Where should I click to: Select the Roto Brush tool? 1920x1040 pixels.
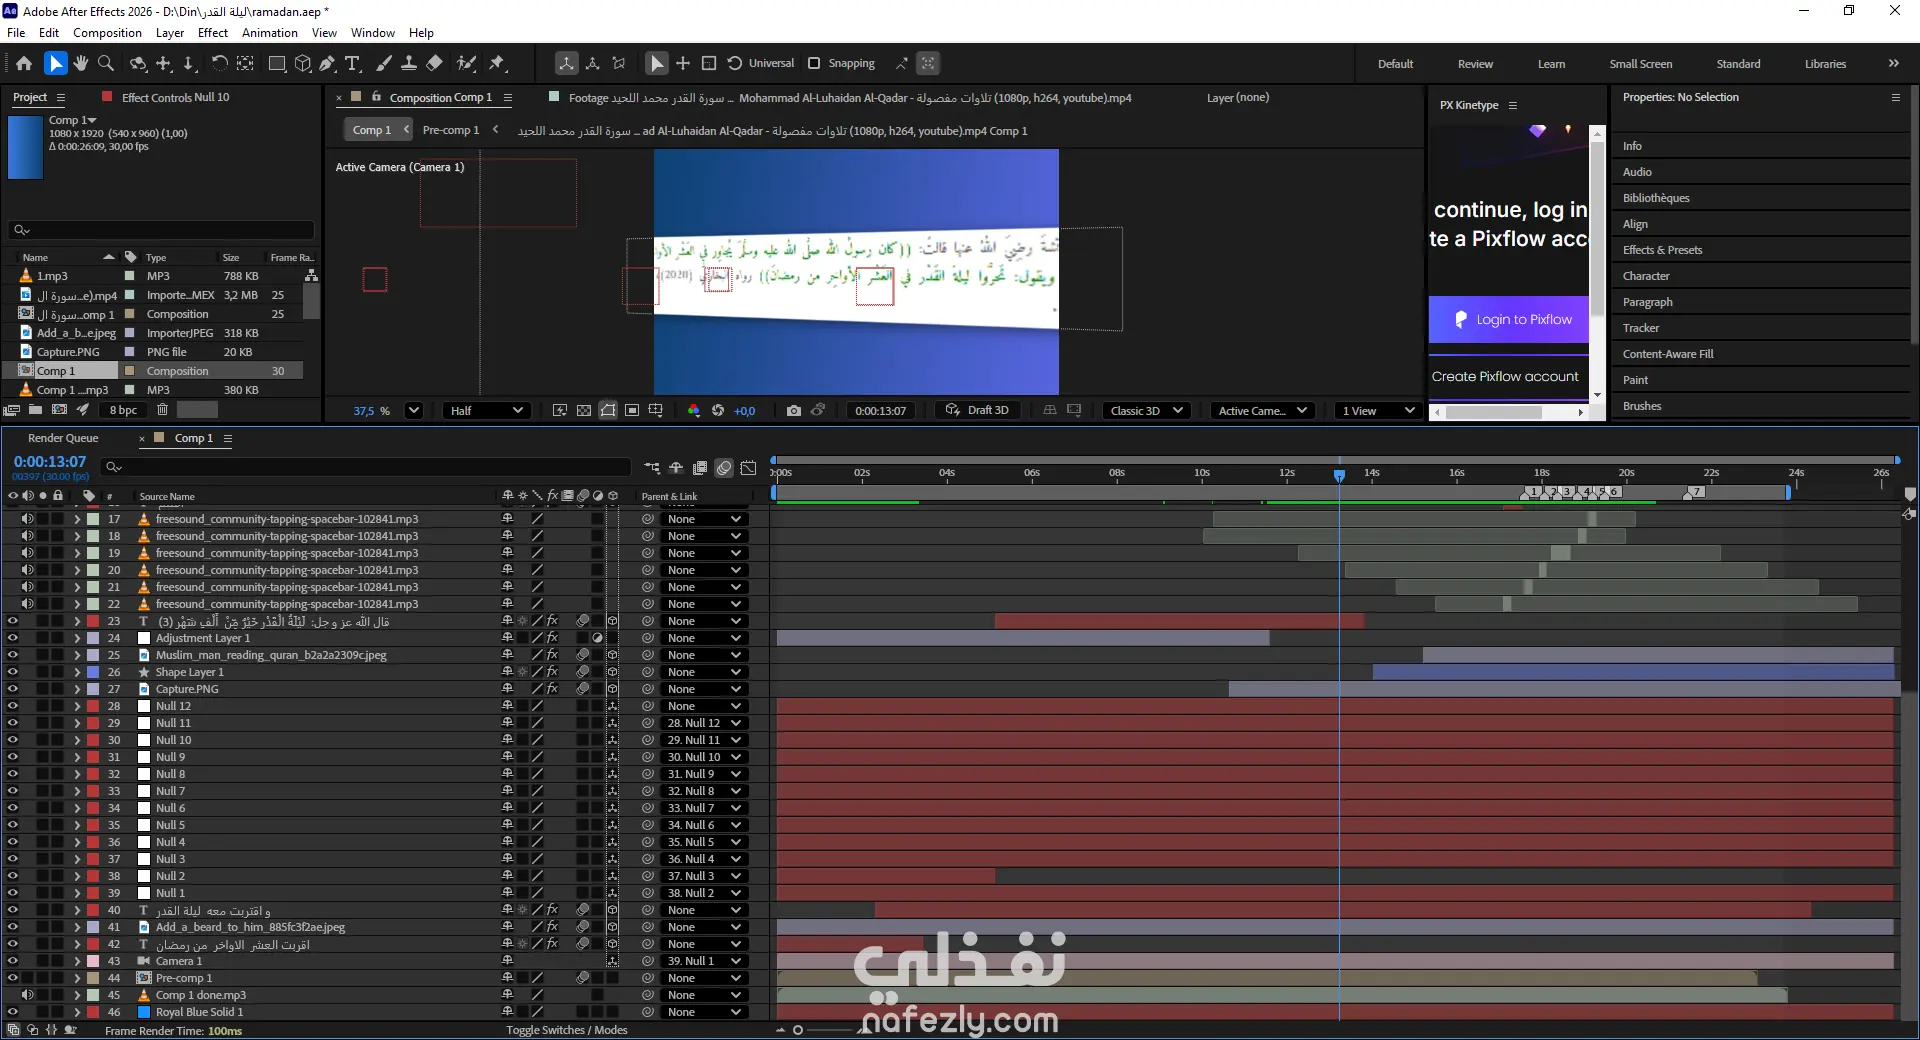[466, 63]
